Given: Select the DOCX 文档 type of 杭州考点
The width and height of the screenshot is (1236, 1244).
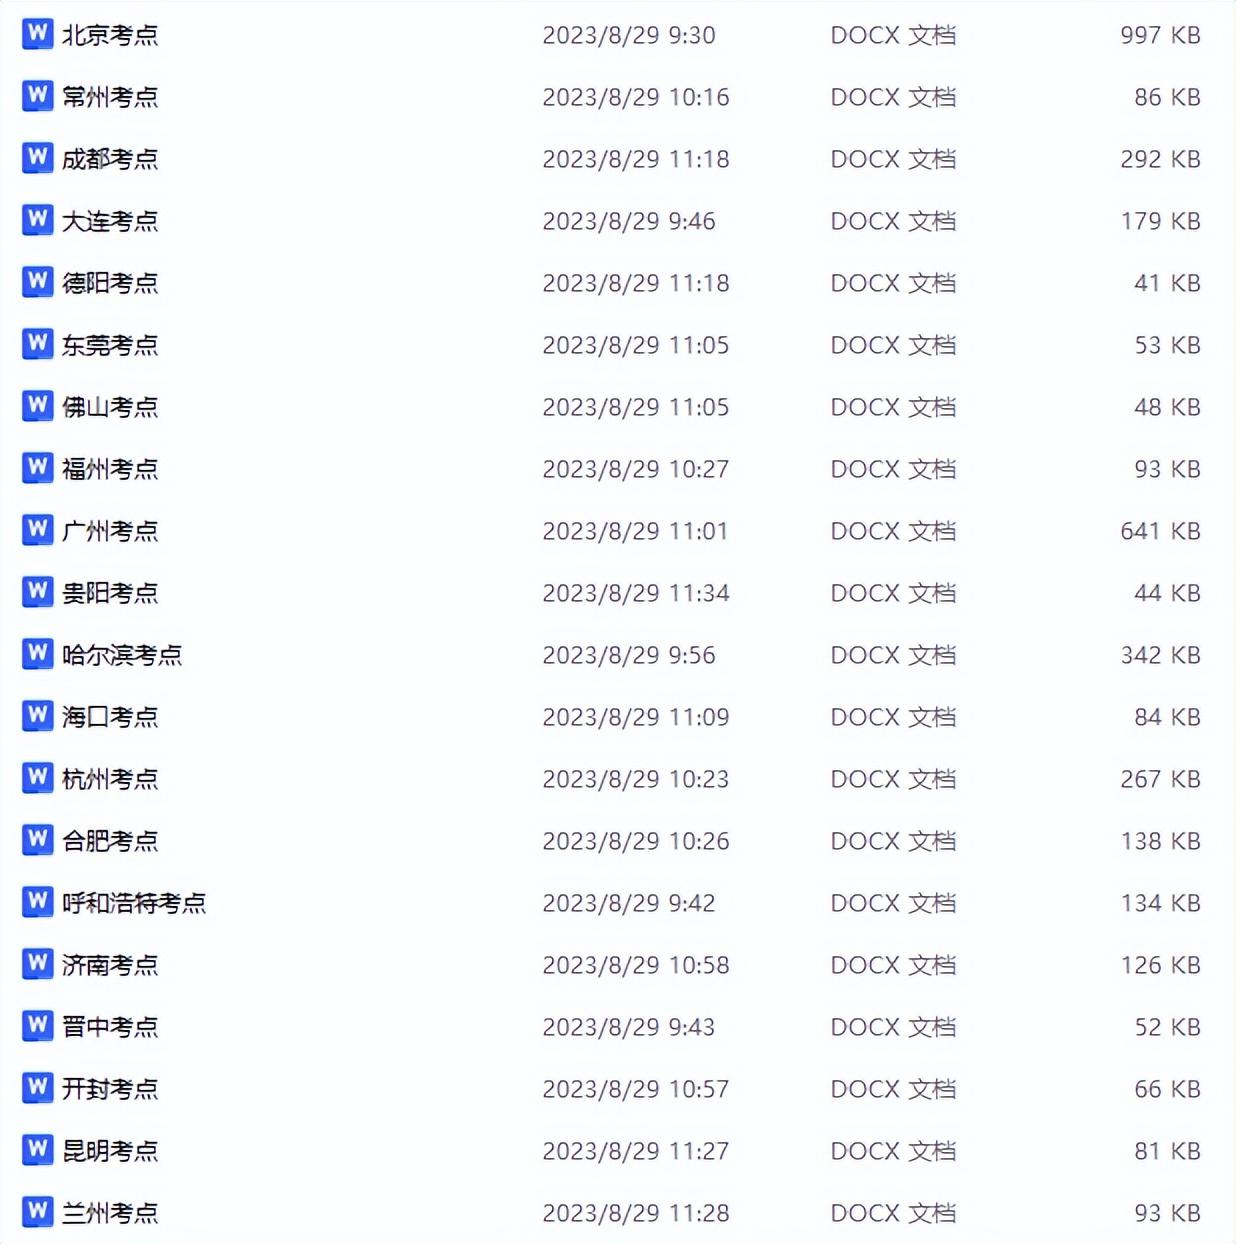Looking at the screenshot, I should 893,779.
